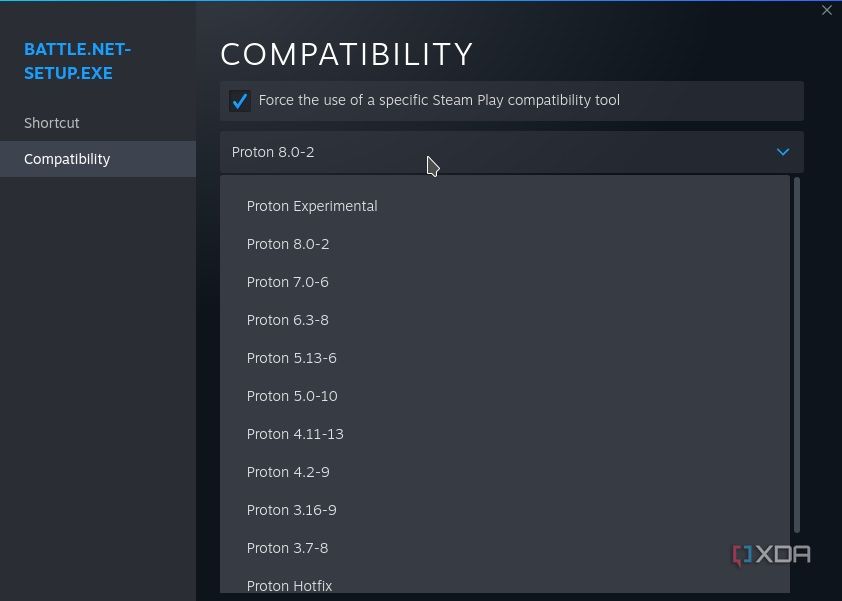Pick Proton 6.3-8 as compatibility tool
842x601 pixels.
coord(288,320)
